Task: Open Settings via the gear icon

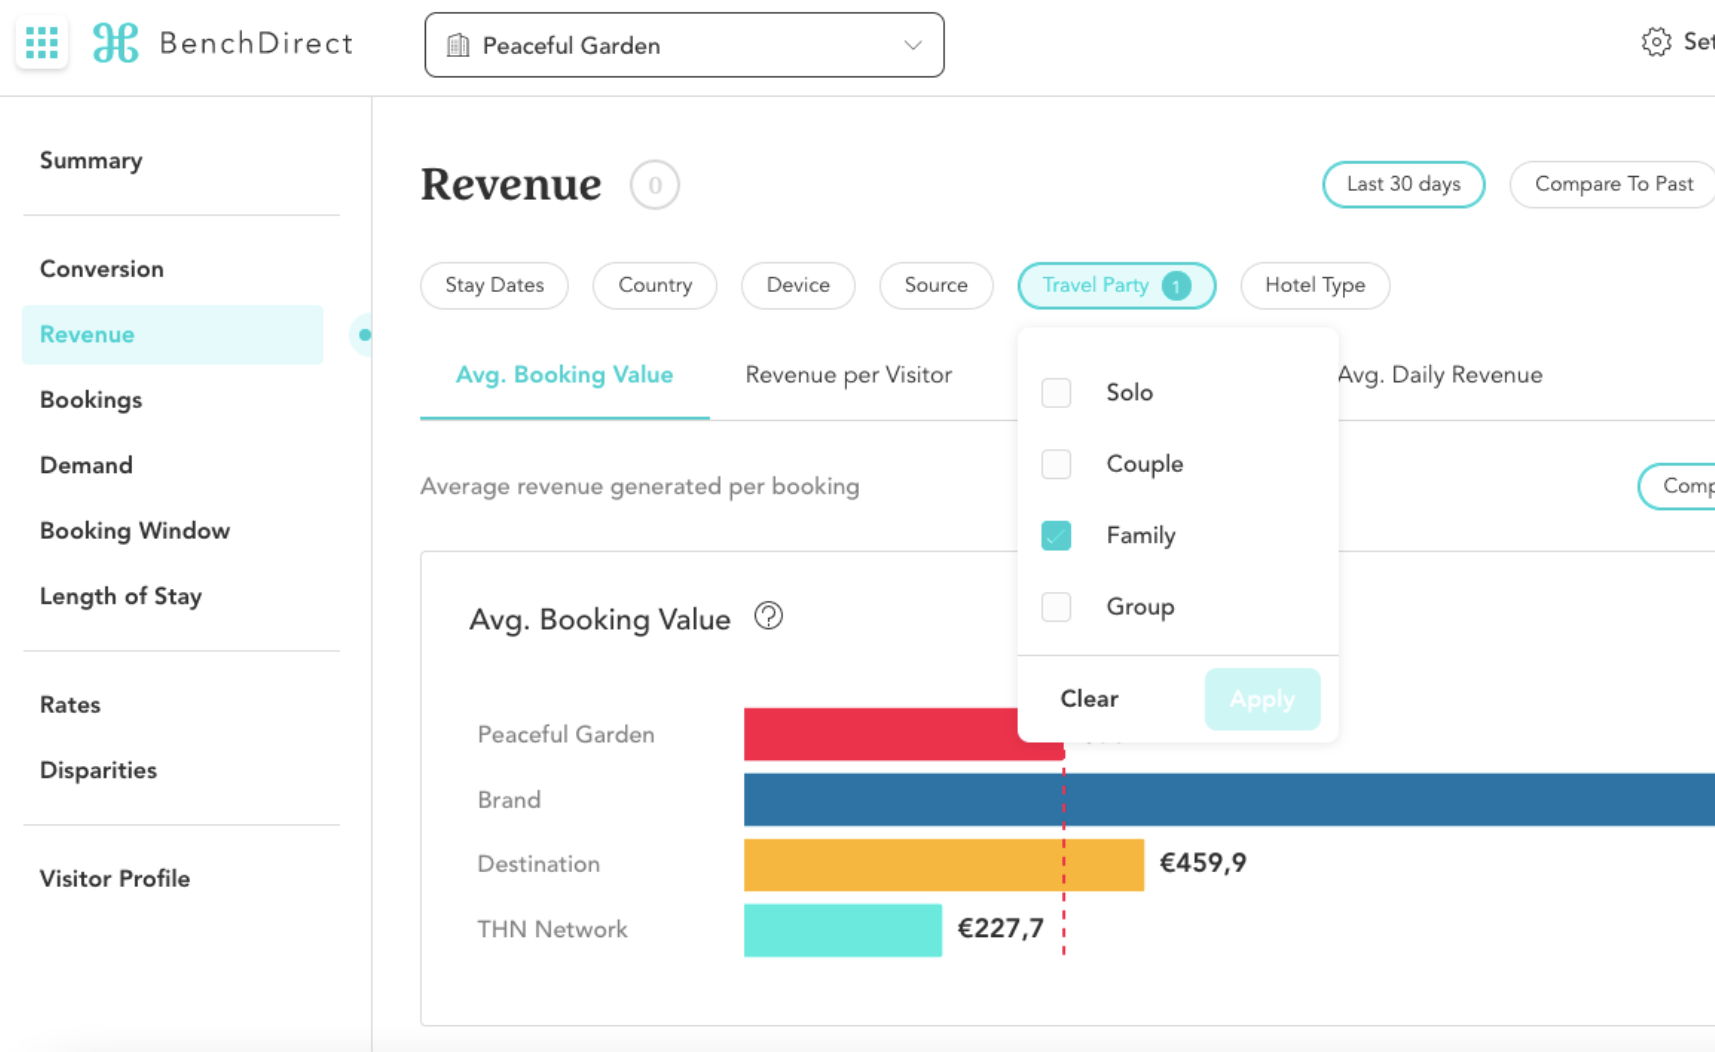Action: [x=1655, y=43]
